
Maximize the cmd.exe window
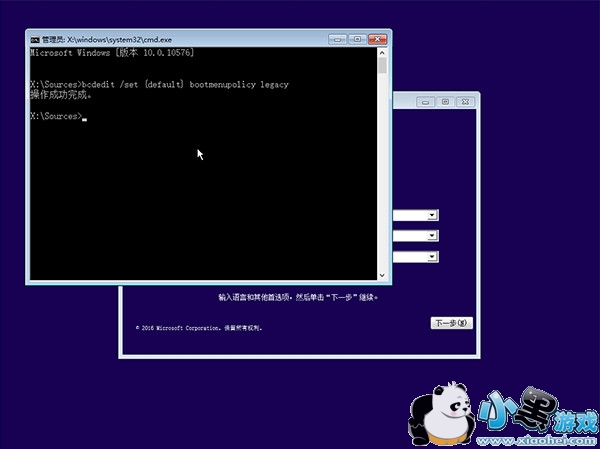point(357,39)
